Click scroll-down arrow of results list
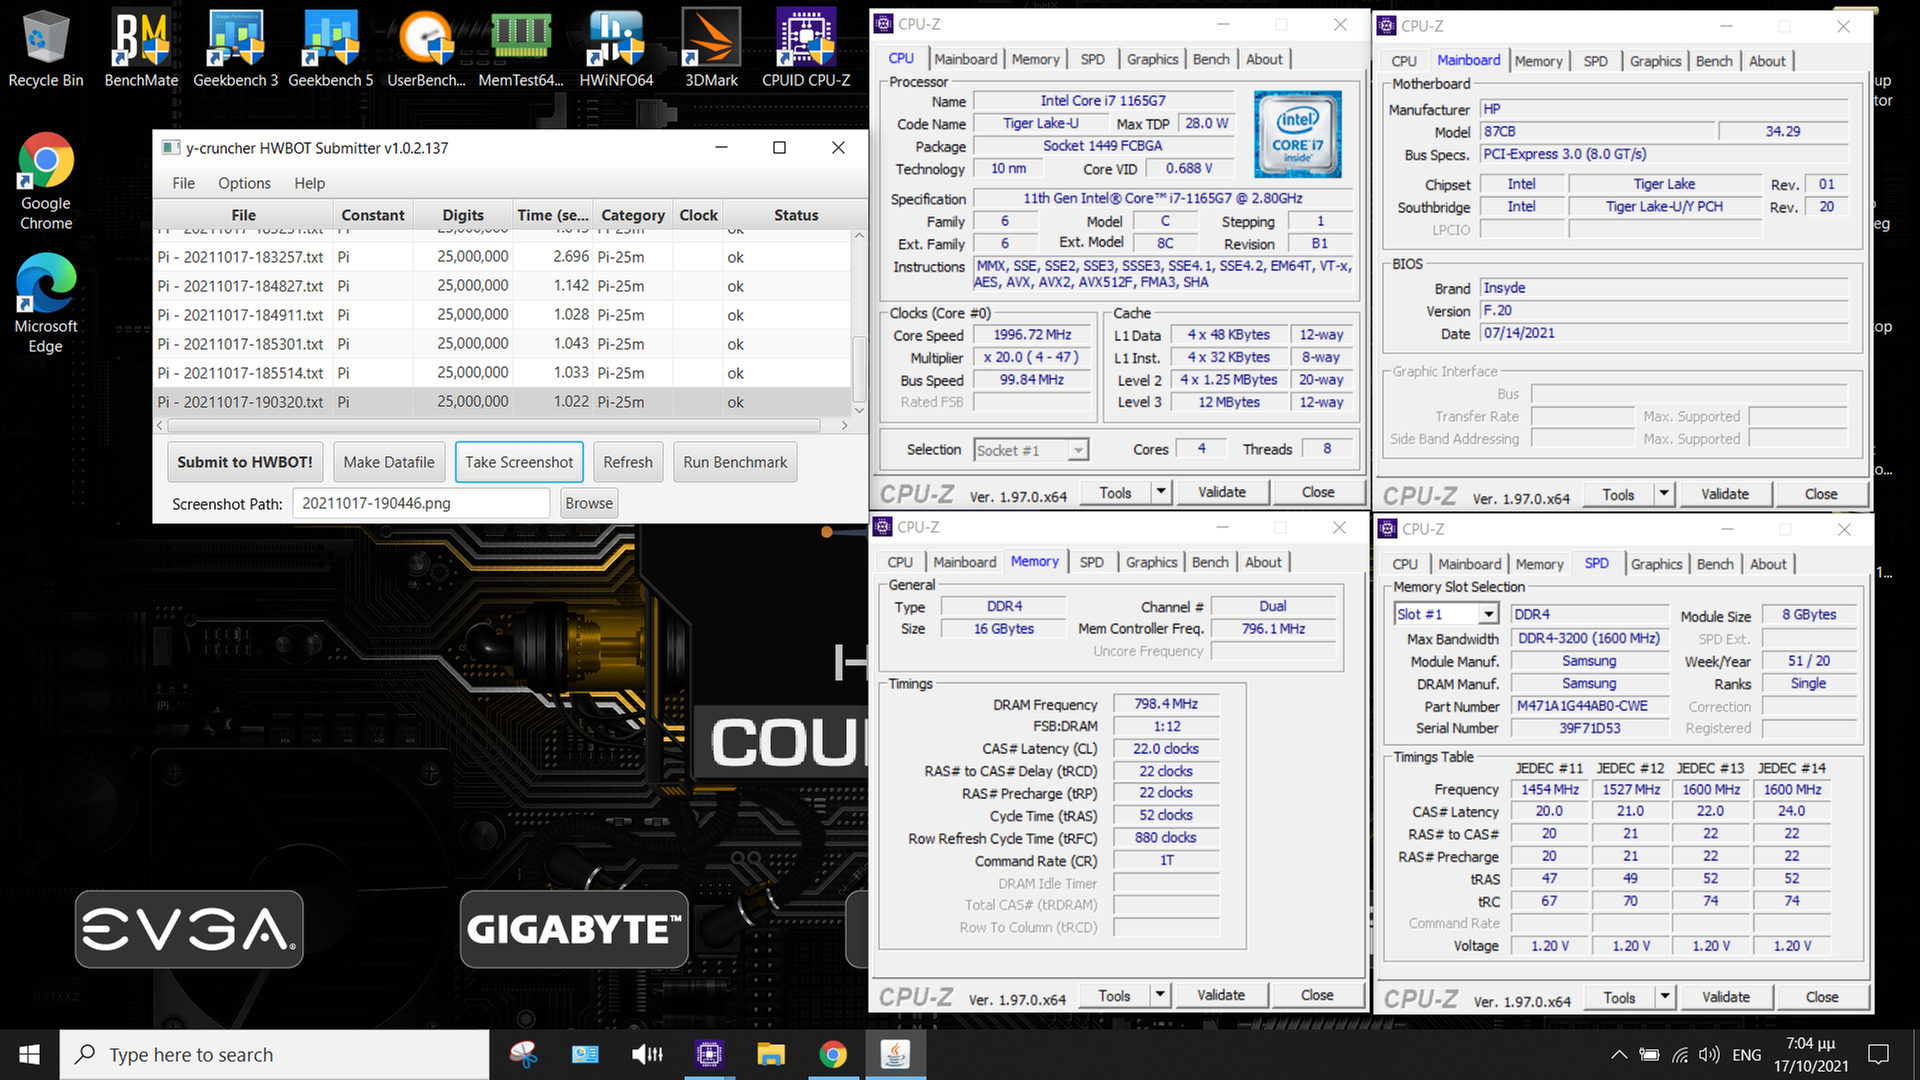This screenshot has height=1080, width=1920. (859, 410)
